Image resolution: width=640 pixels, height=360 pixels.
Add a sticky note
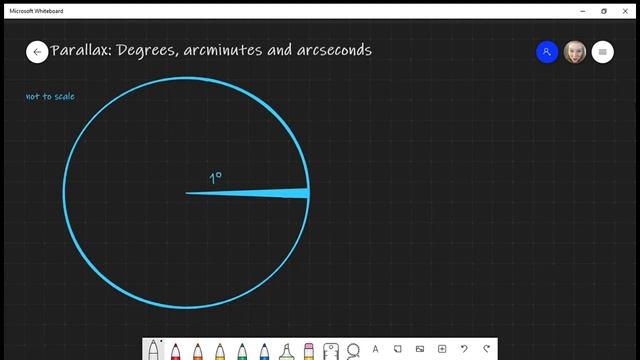(398, 349)
